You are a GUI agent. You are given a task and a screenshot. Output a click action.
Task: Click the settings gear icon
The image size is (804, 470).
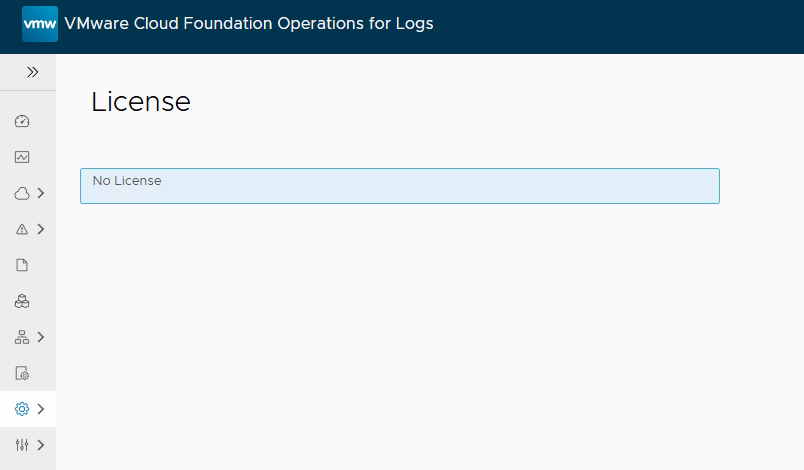[x=22, y=409]
